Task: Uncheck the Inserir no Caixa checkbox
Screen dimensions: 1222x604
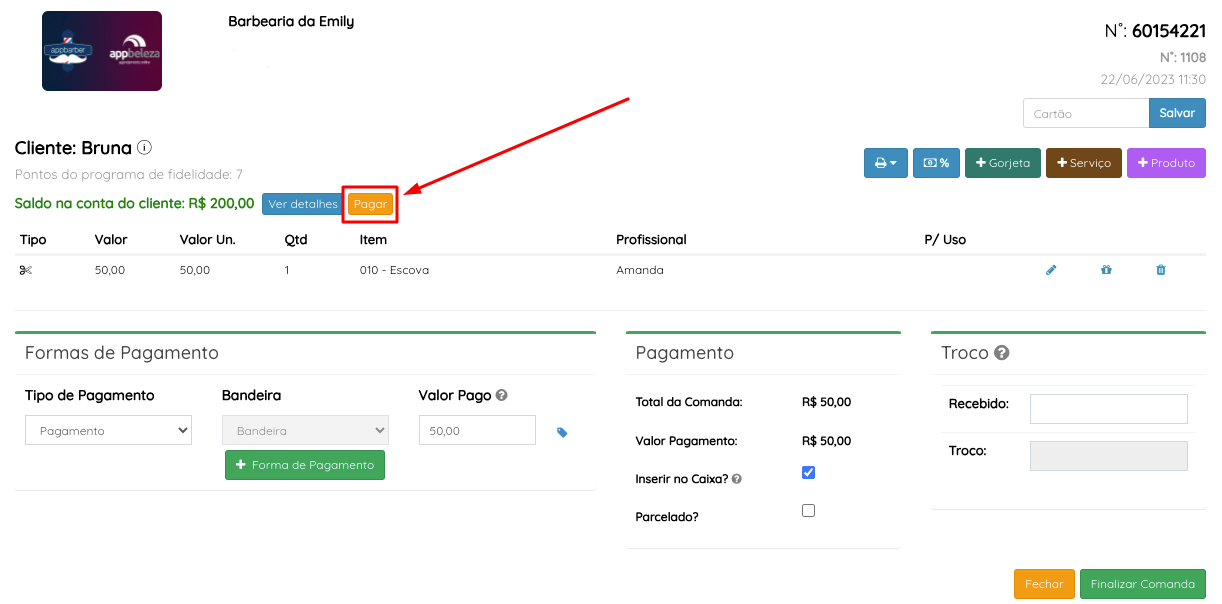Action: [809, 472]
